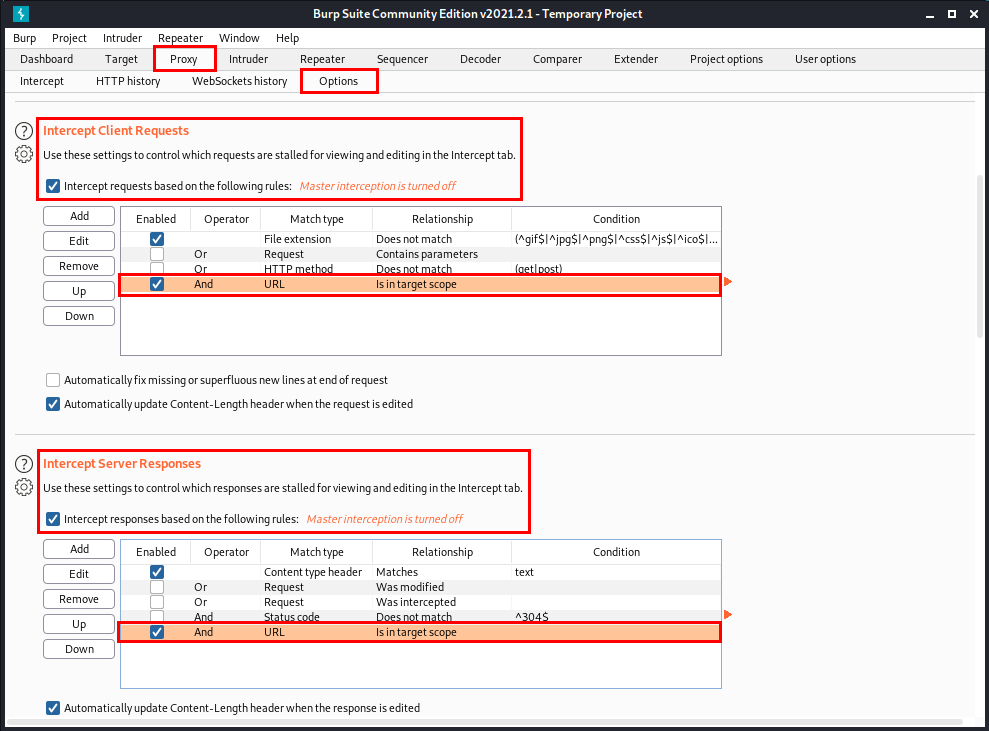This screenshot has width=989, height=731.
Task: Toggle update Content-Length when response edited
Action: [53, 708]
